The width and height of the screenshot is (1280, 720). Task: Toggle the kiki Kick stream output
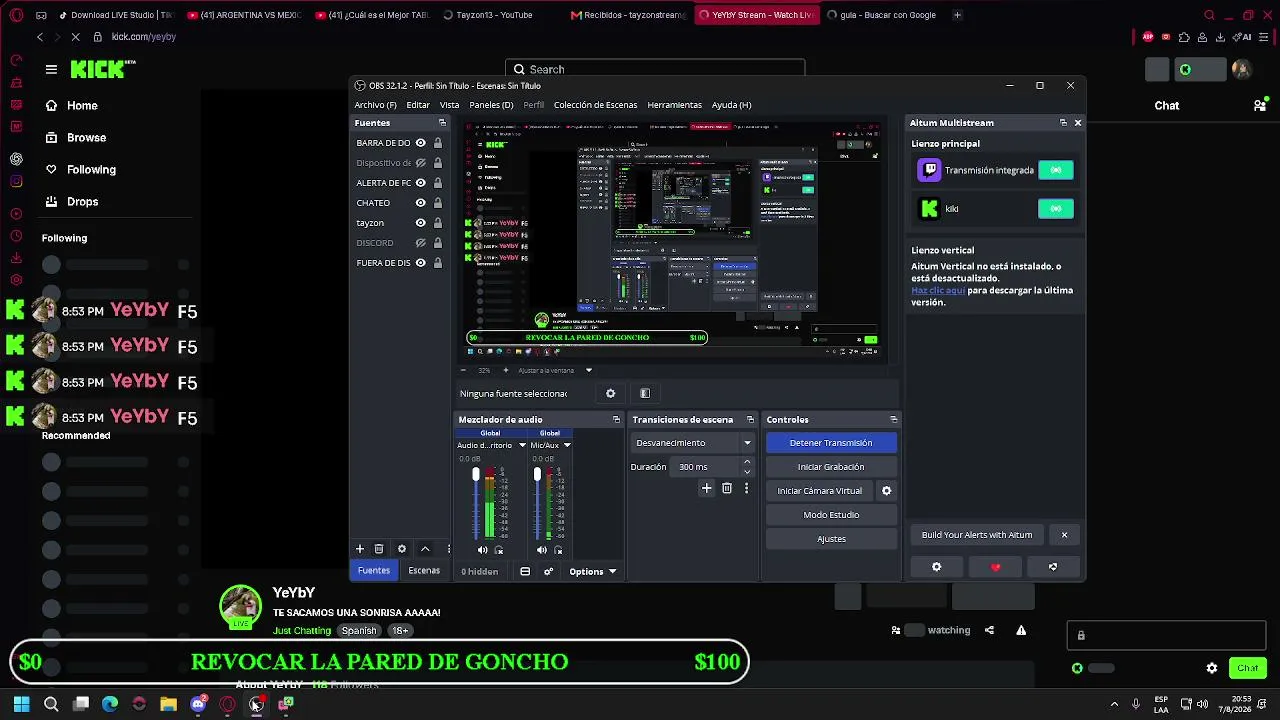[1056, 208]
